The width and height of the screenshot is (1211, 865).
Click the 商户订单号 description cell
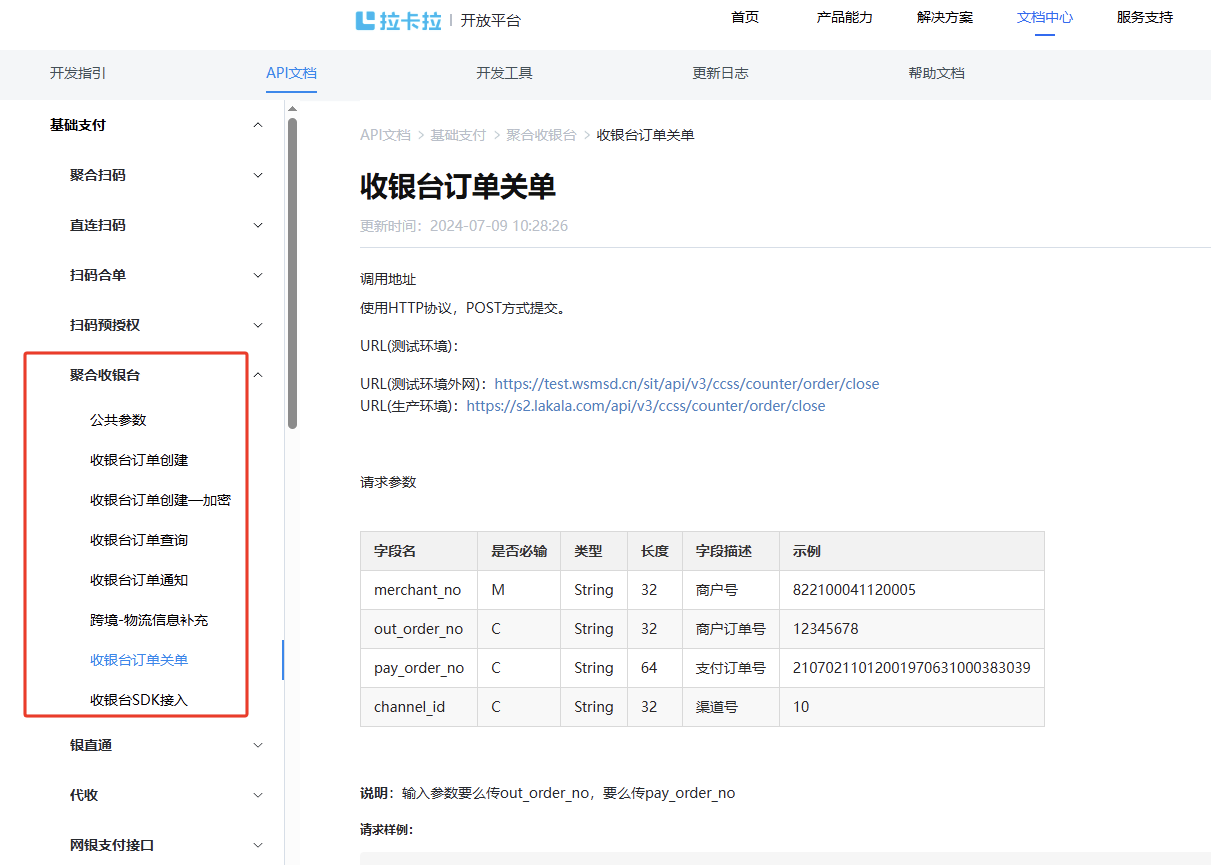[731, 629]
